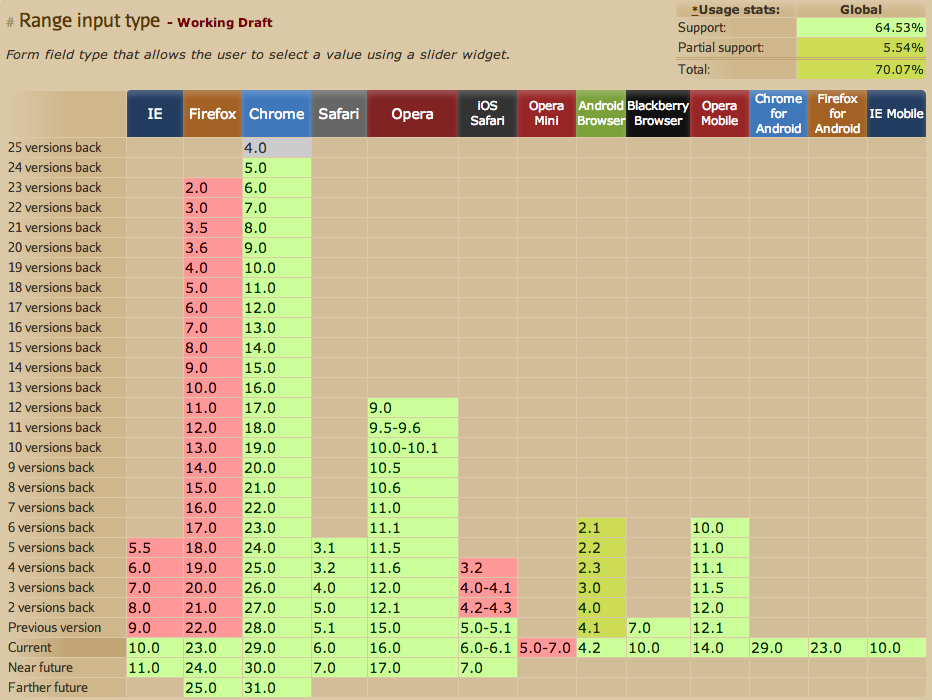Select the Android Browser column header

[601, 113]
